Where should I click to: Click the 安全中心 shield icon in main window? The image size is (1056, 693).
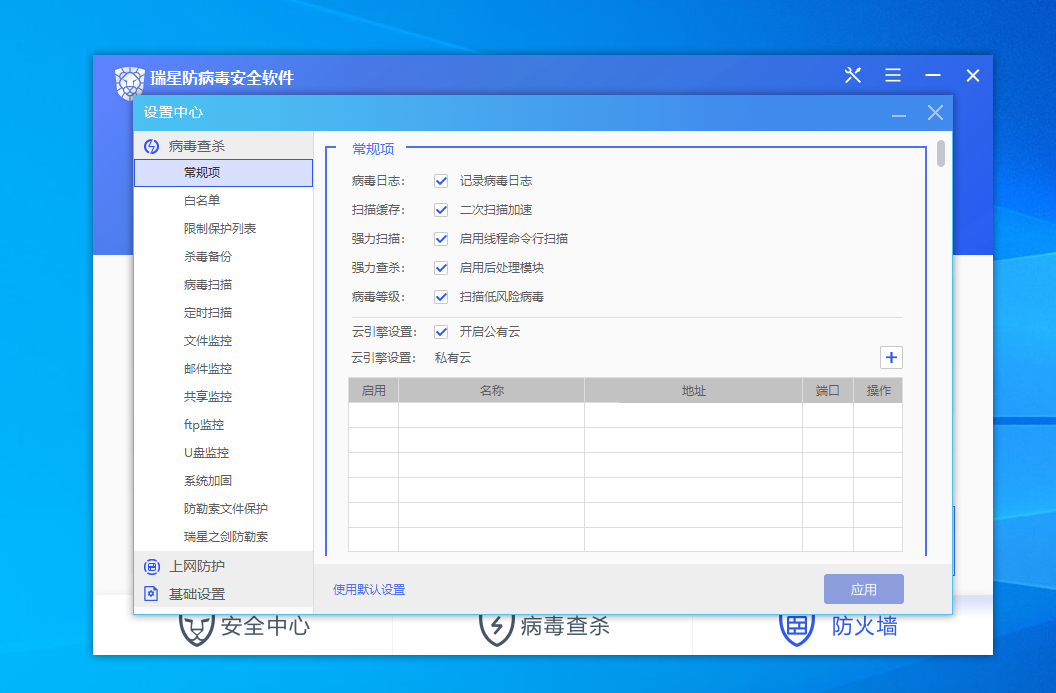[x=197, y=629]
